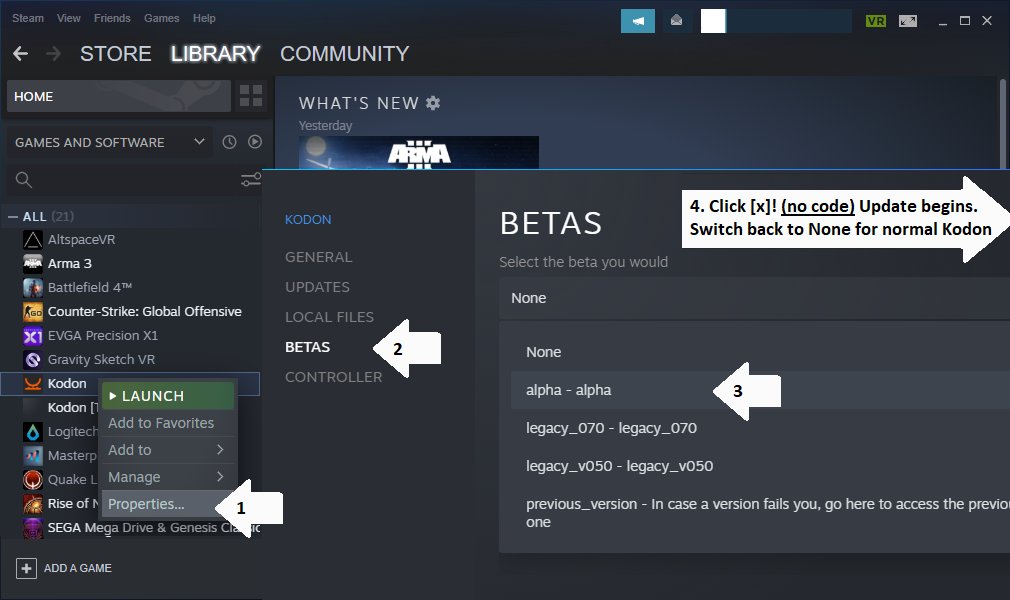Viewport: 1010px width, 600px height.
Task: Open collections grid view icon
Action: [251, 96]
